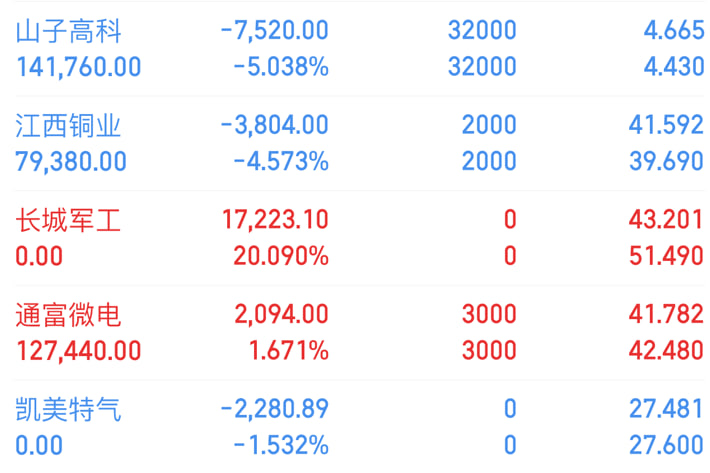Click the 20.090% profit percentage
The width and height of the screenshot is (710, 473).
tap(281, 256)
